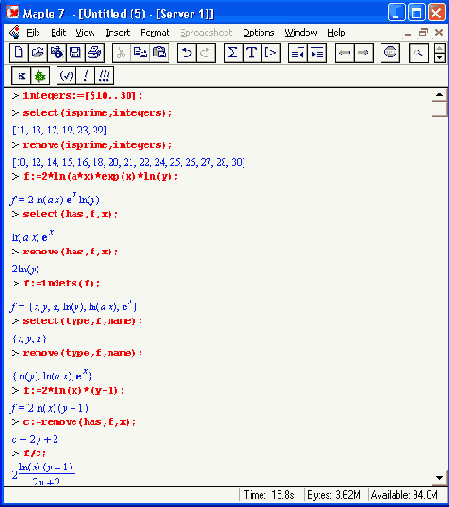Execute whole worksheet with triple exclamation icon
The width and height of the screenshot is (449, 507).
click(x=104, y=76)
